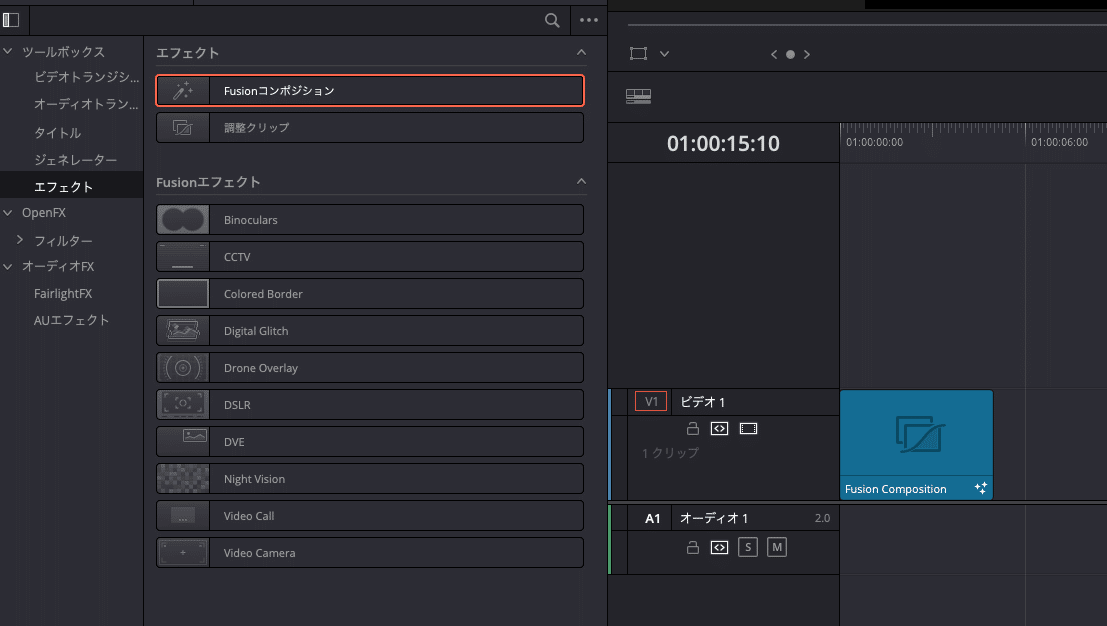Collapse the Fusionエフェクト section
The height and width of the screenshot is (626, 1107).
(x=581, y=181)
